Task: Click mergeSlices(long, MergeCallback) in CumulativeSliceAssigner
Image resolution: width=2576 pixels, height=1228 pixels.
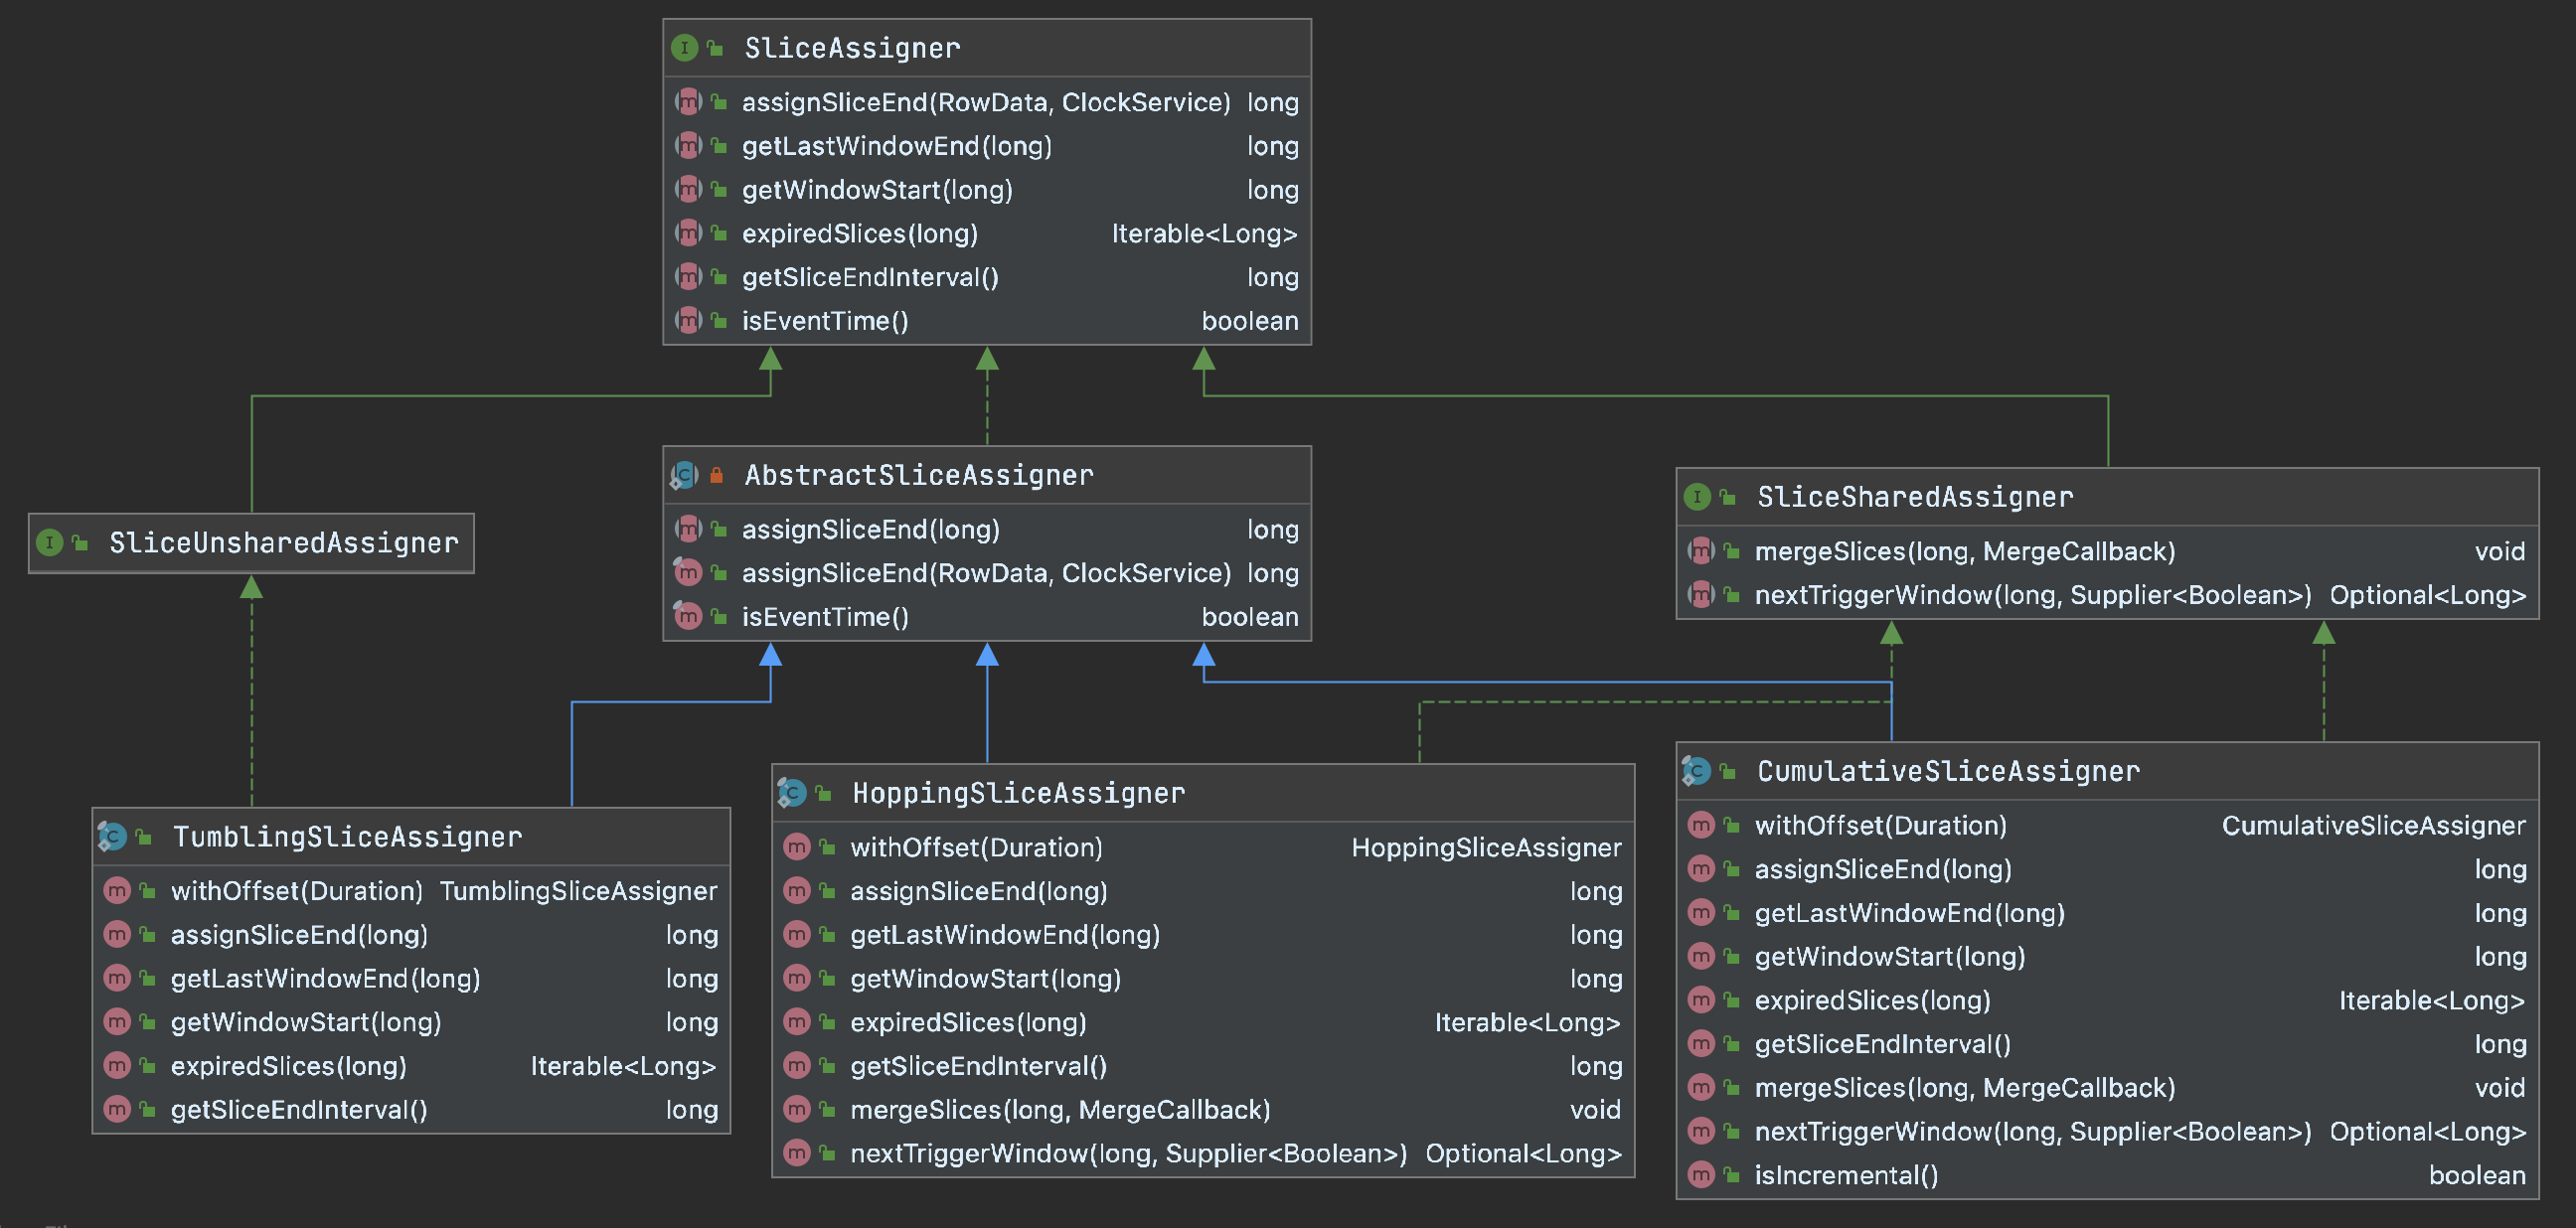Action: 1965,1088
